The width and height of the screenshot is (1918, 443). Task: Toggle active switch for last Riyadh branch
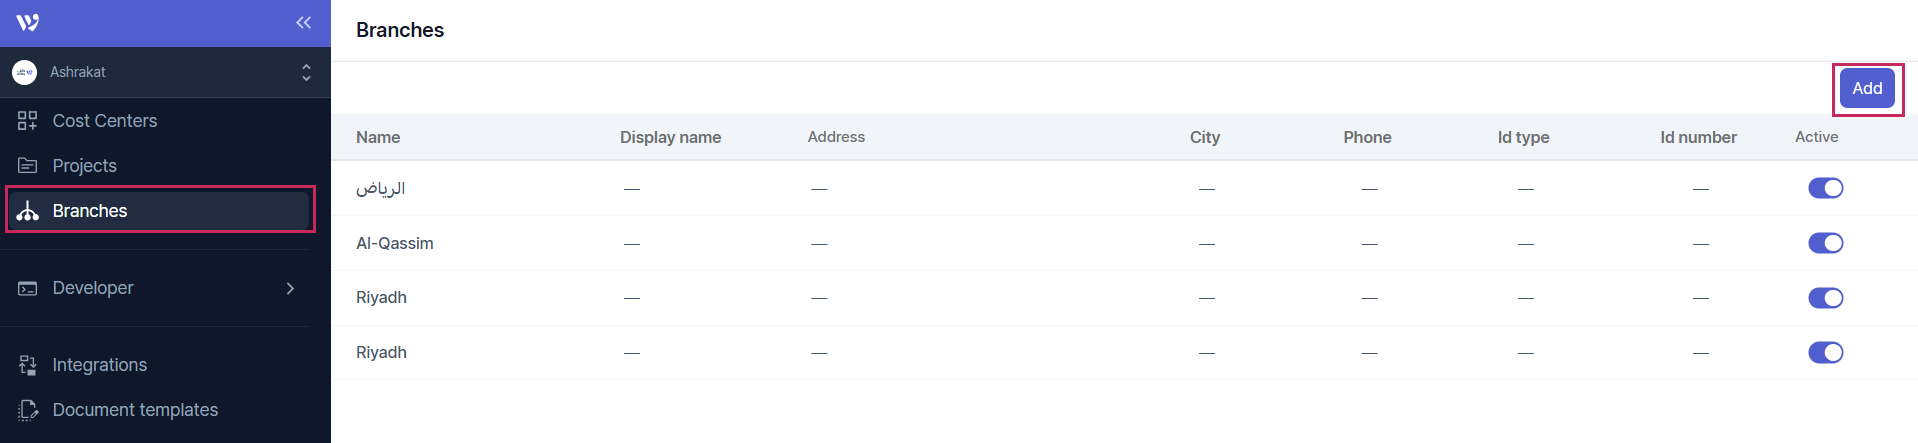point(1825,352)
